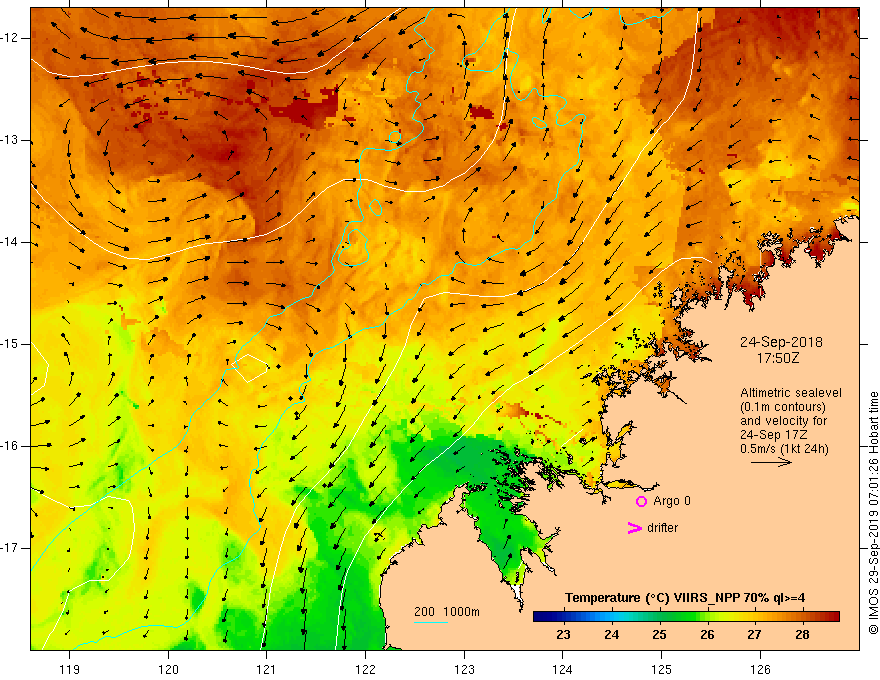Click the '(0.1m contours)' caption line

point(783,407)
